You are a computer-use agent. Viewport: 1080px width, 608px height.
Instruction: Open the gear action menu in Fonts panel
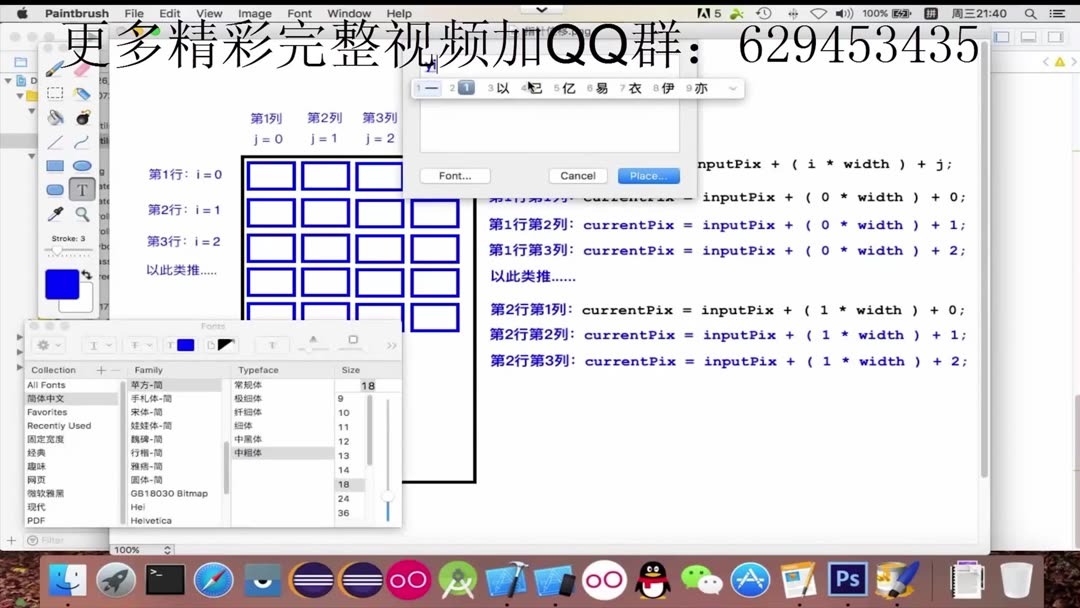tap(44, 344)
